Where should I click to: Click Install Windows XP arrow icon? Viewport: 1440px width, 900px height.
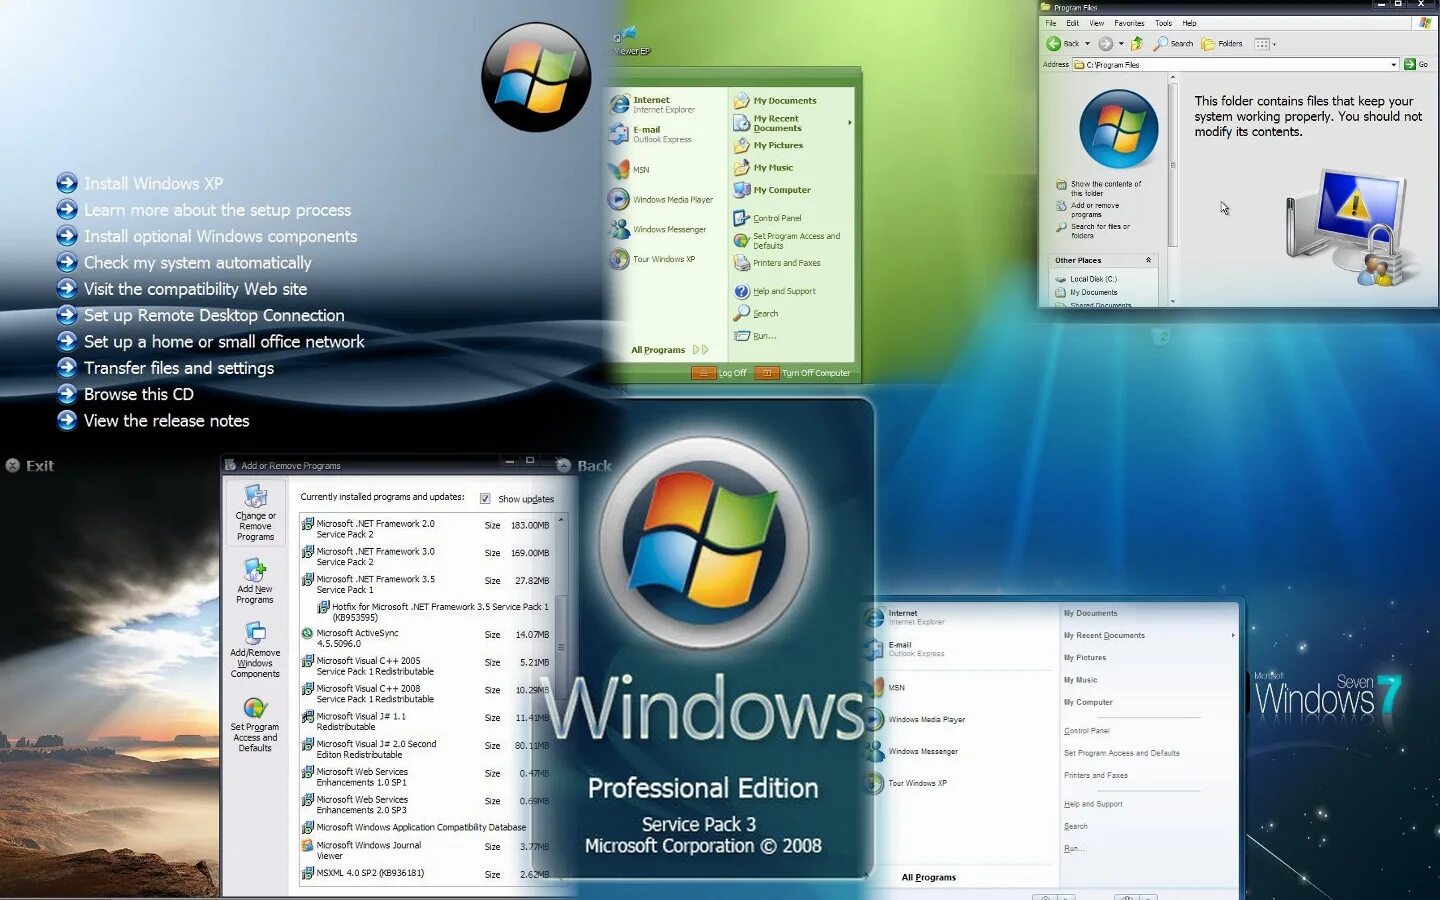click(x=67, y=183)
